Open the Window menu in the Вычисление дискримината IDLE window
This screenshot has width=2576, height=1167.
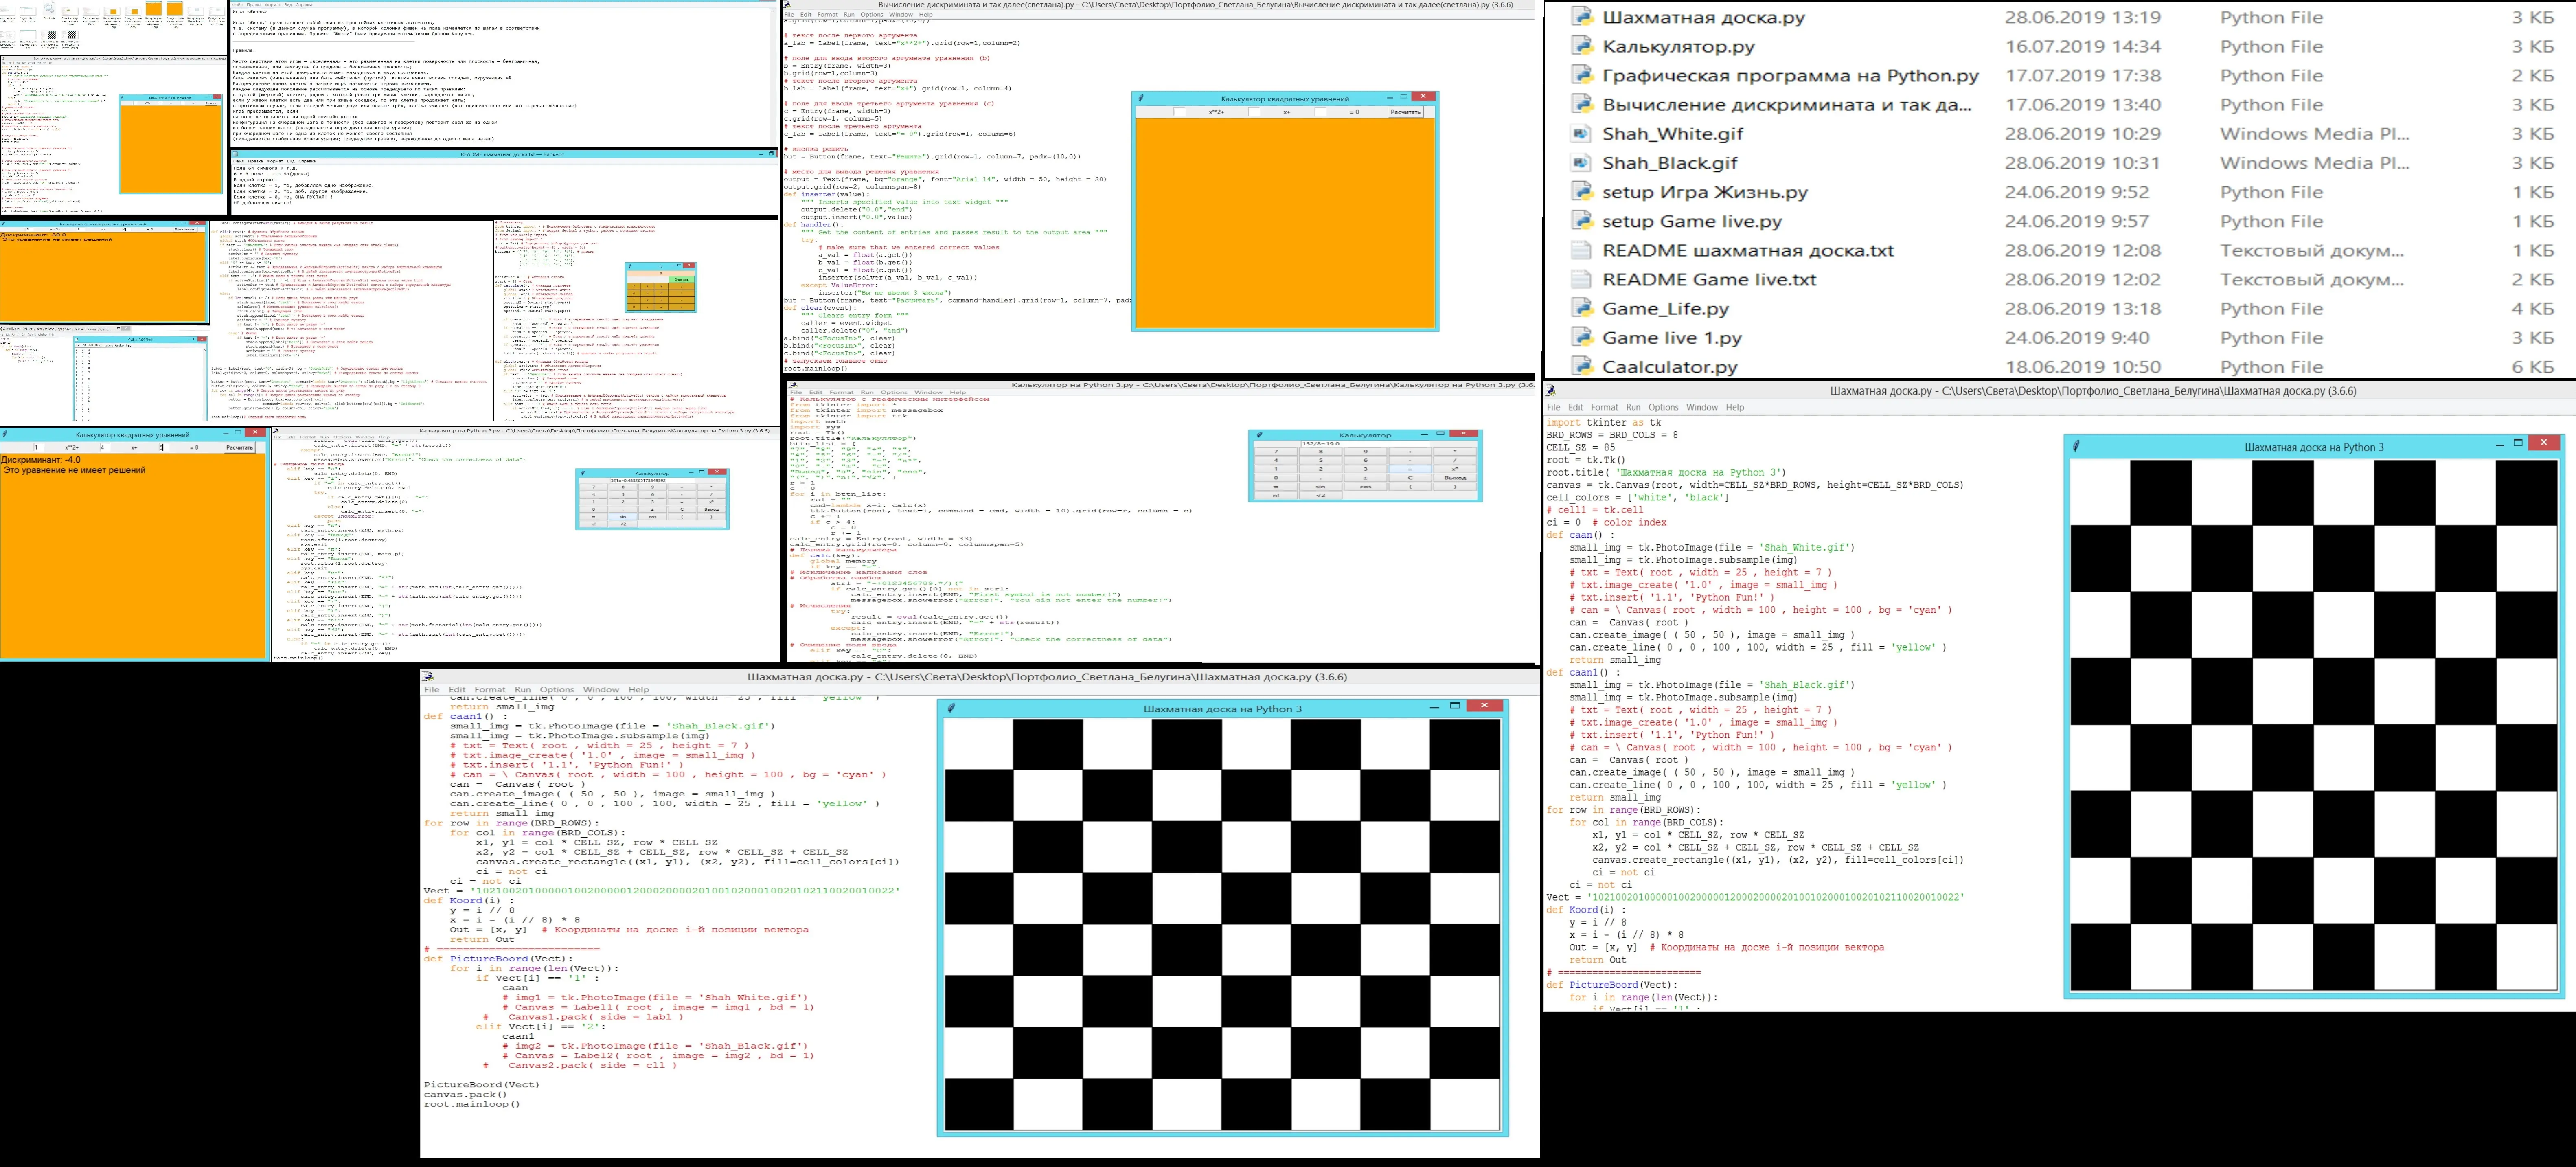(901, 15)
